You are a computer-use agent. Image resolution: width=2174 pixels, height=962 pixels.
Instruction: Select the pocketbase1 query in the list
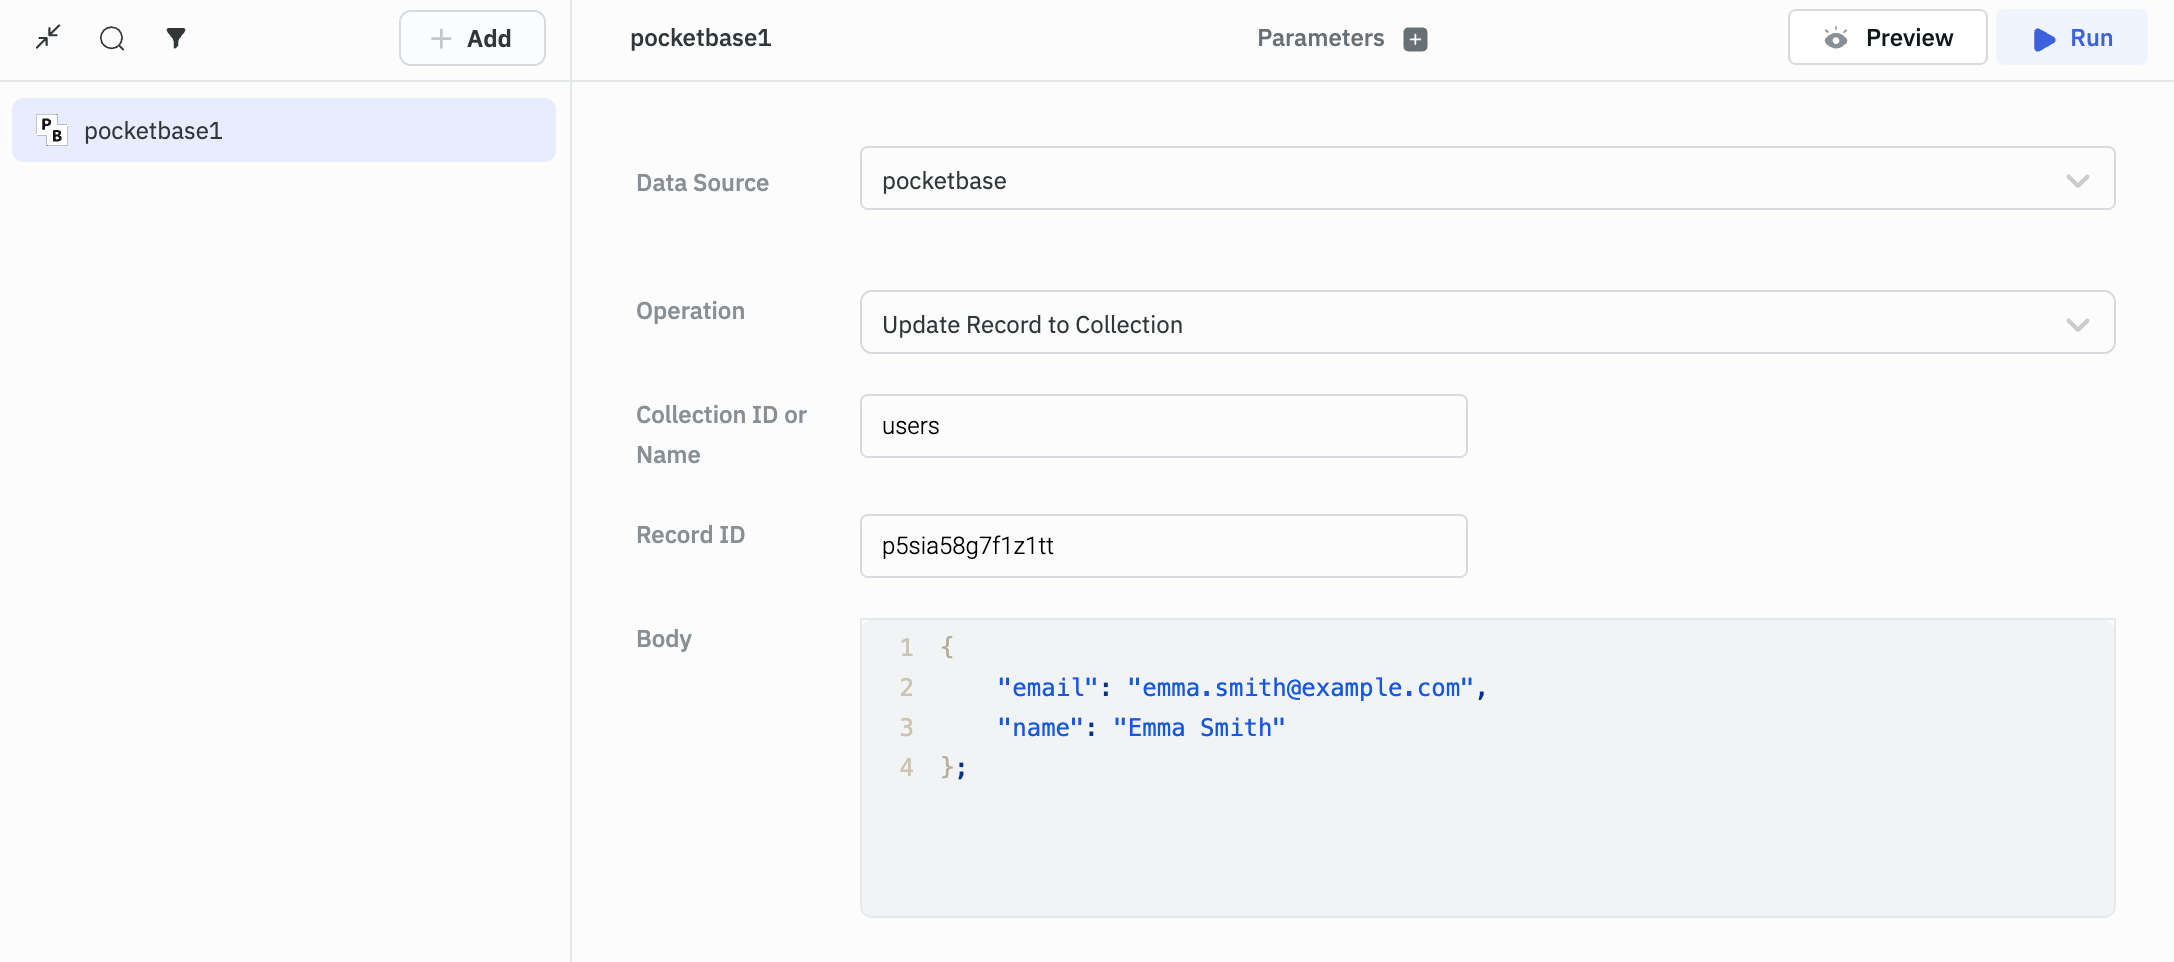[284, 130]
